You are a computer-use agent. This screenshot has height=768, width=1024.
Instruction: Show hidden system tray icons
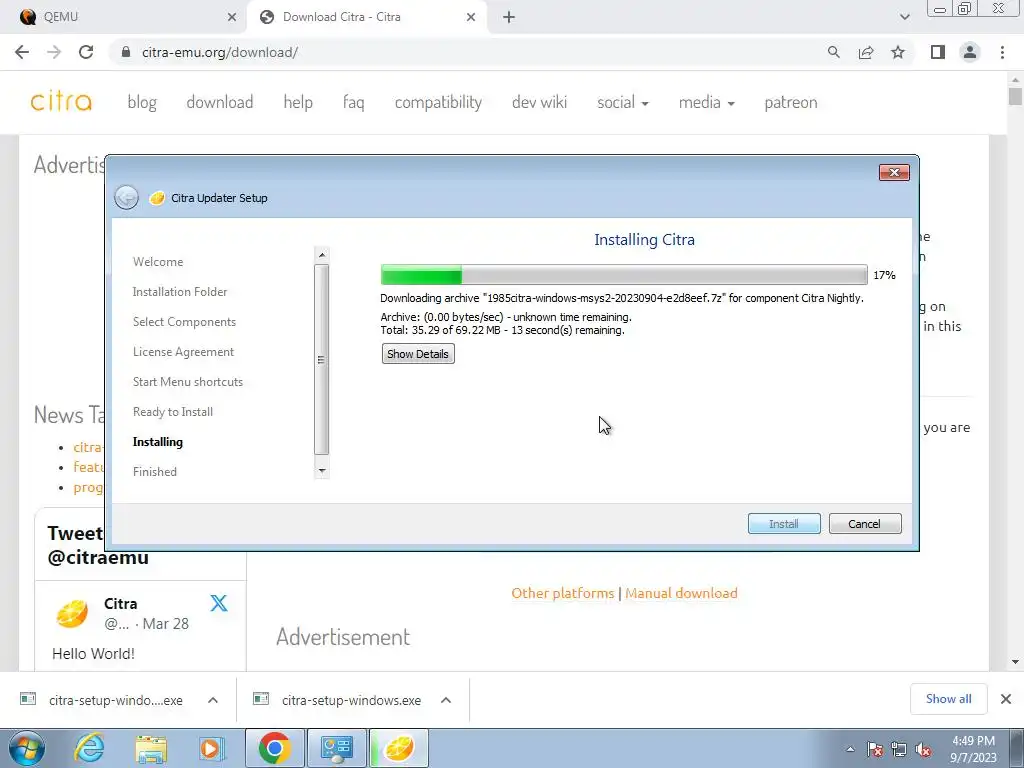(850, 749)
